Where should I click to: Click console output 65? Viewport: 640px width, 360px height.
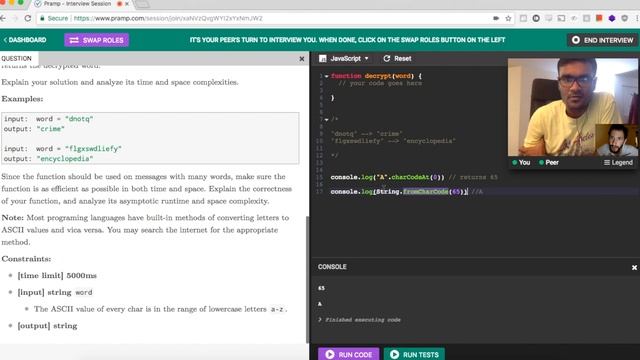coord(321,288)
